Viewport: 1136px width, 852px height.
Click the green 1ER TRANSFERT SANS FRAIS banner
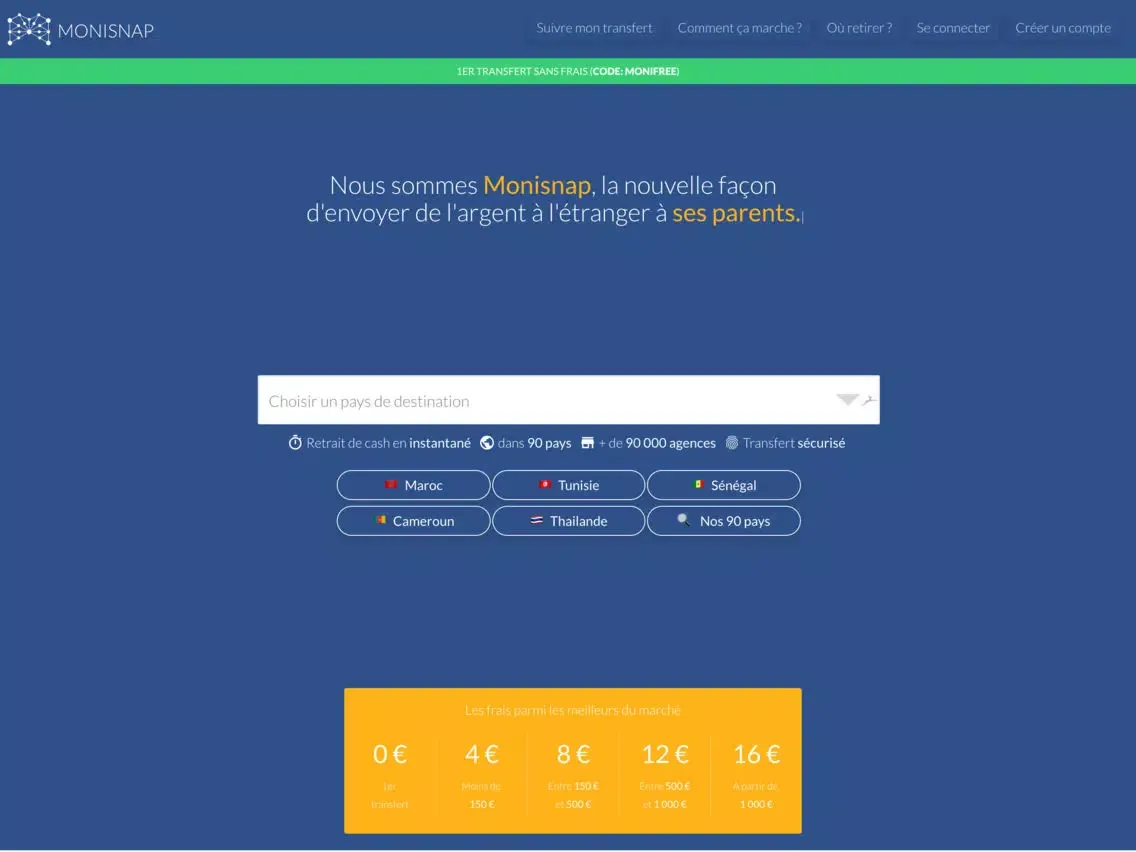pos(568,71)
